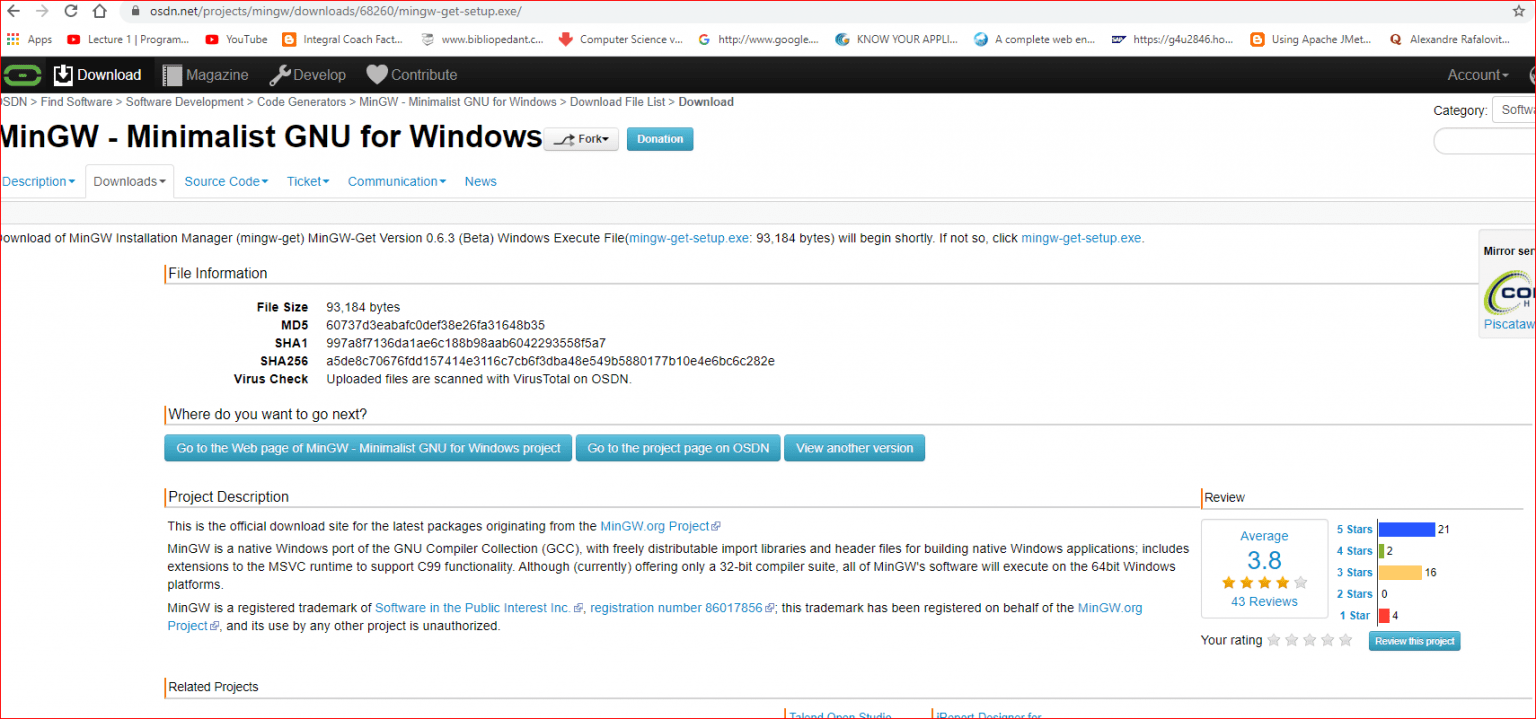This screenshot has width=1536, height=719.
Task: Open the Fork dropdown
Action: pyautogui.click(x=581, y=139)
